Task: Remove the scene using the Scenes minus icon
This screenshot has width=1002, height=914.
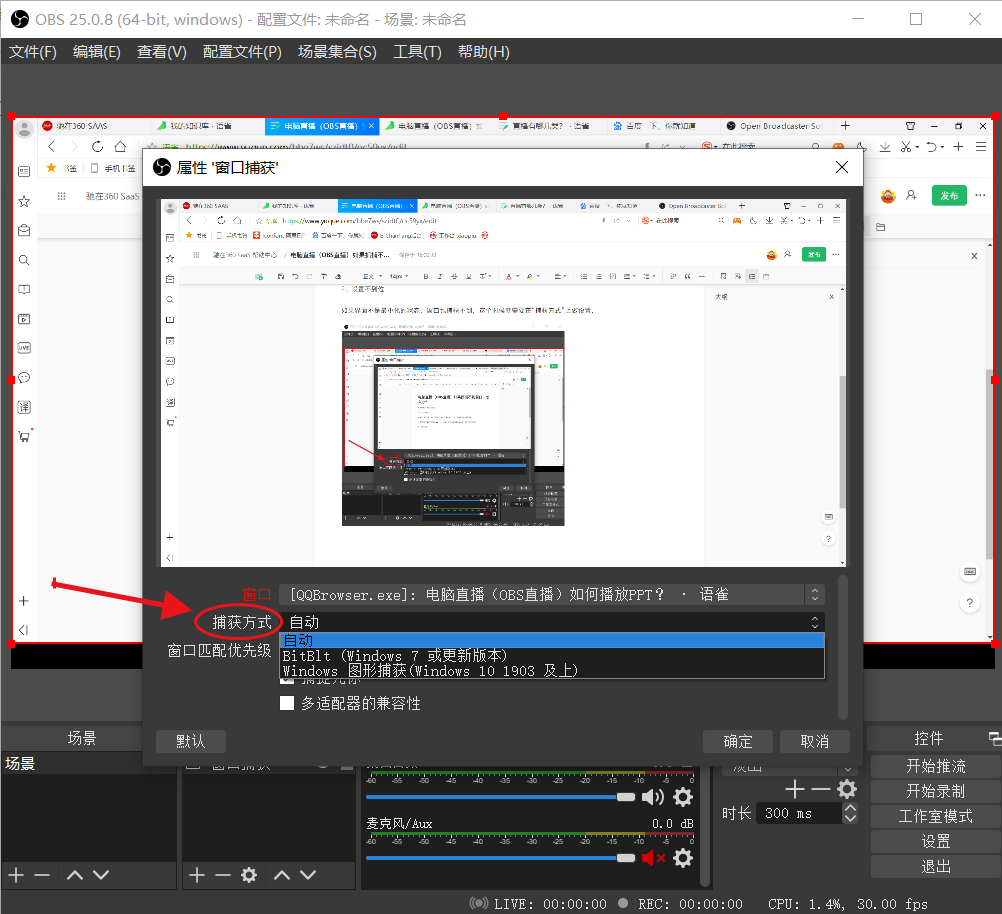Action: (42, 875)
